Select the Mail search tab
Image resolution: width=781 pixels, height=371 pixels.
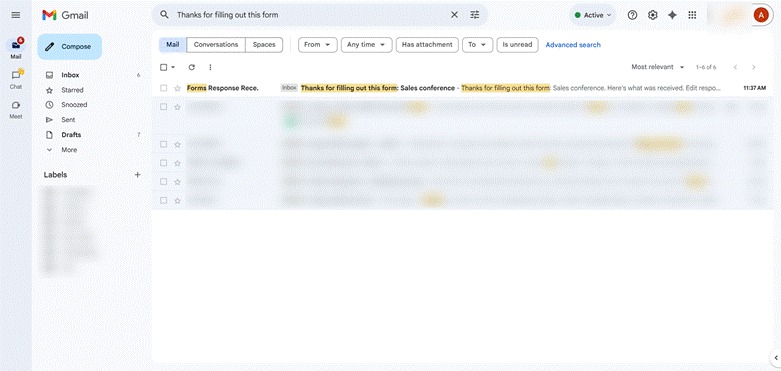point(173,45)
